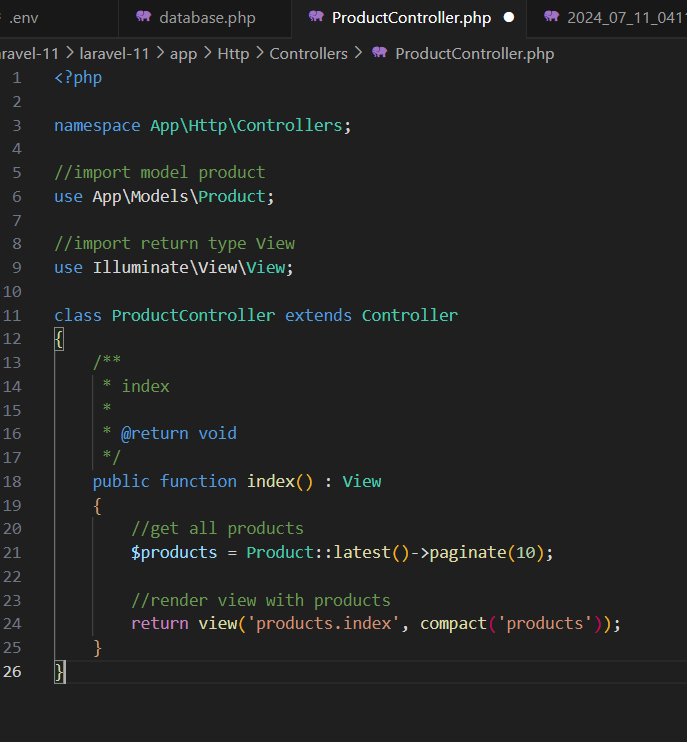Click '$products' variable on line 21
This screenshot has width=687, height=742.
point(174,553)
